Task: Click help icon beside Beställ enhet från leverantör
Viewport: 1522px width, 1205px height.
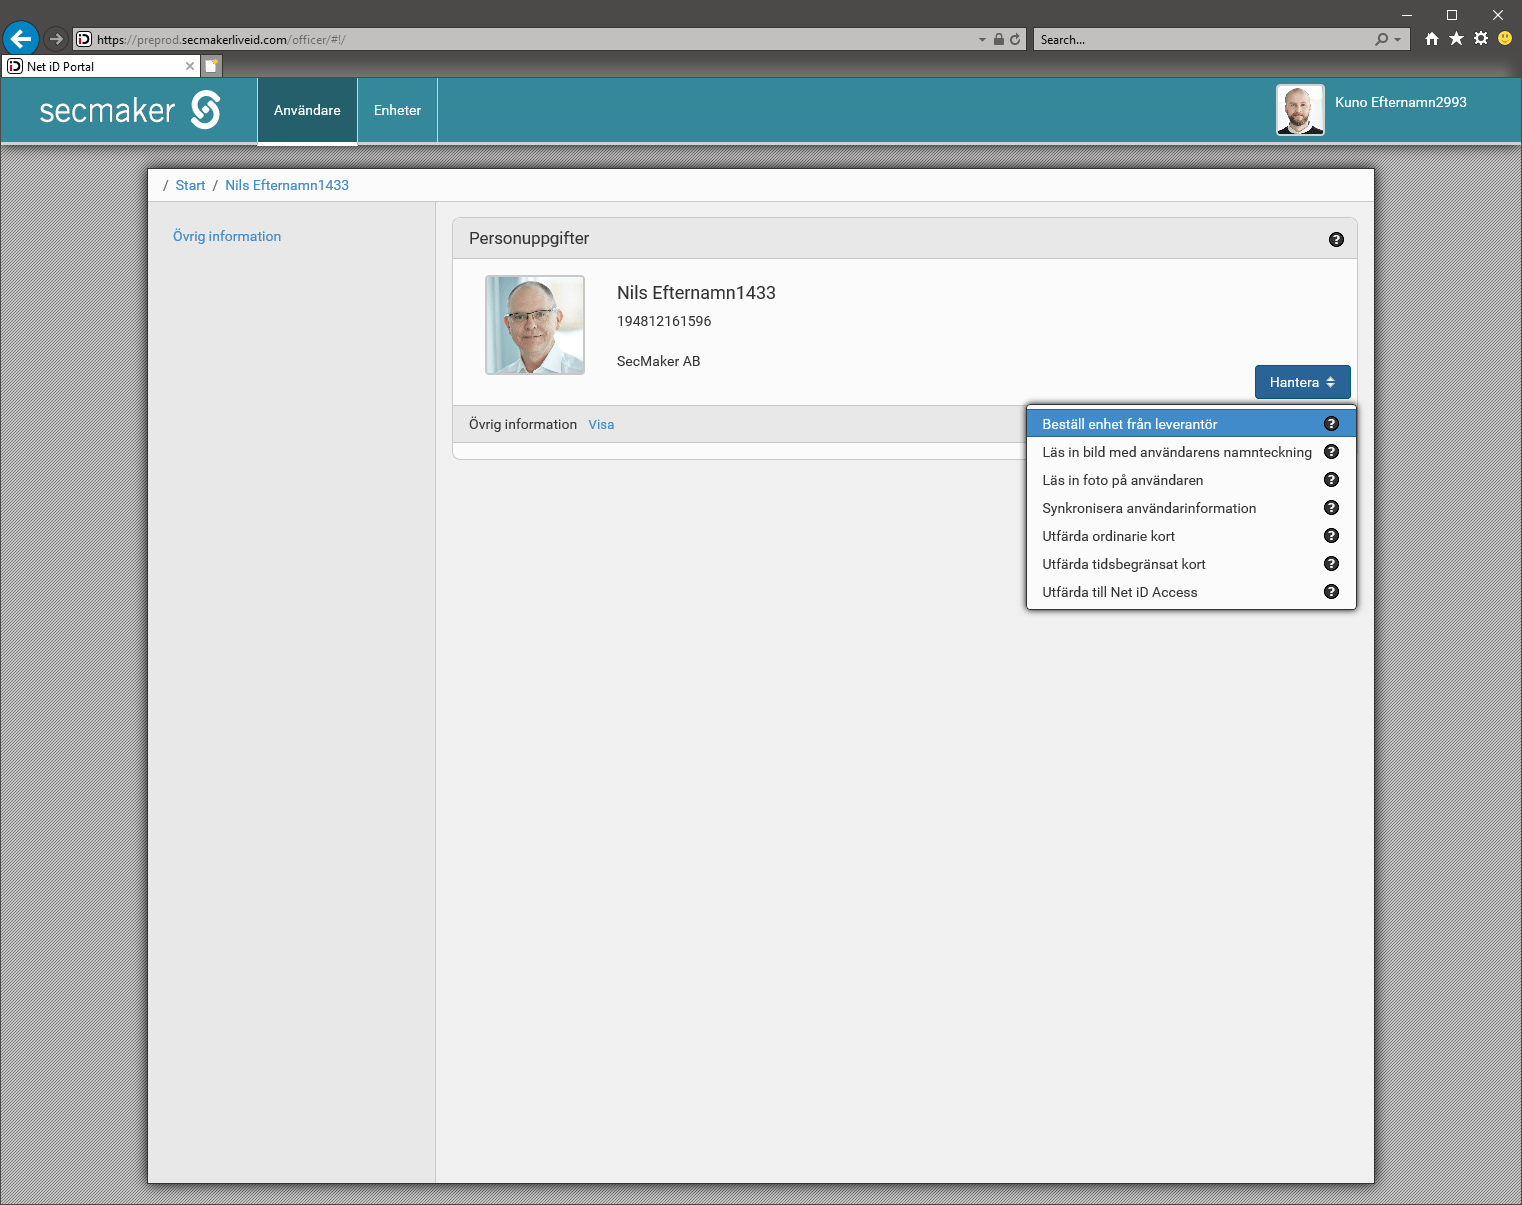Action: point(1331,424)
